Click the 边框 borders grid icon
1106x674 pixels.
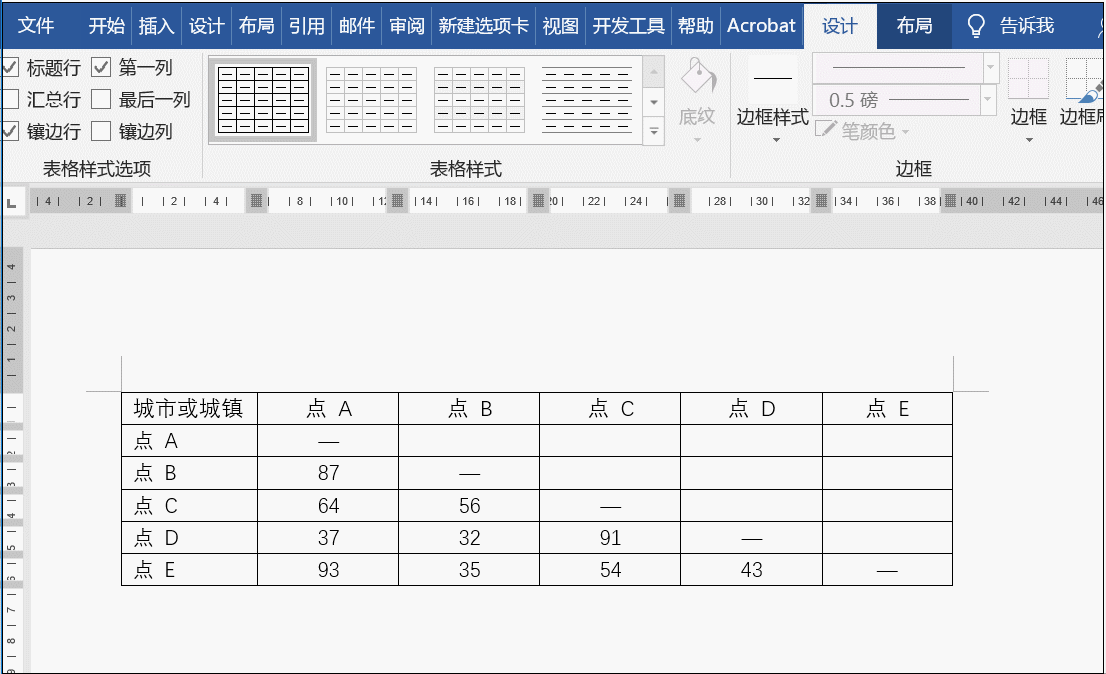click(1028, 79)
